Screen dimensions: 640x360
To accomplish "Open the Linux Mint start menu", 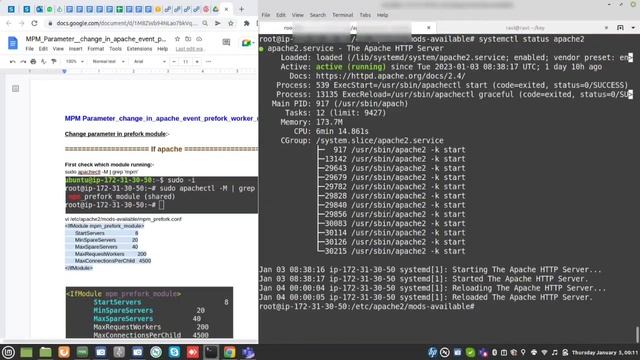I will [x=9, y=352].
